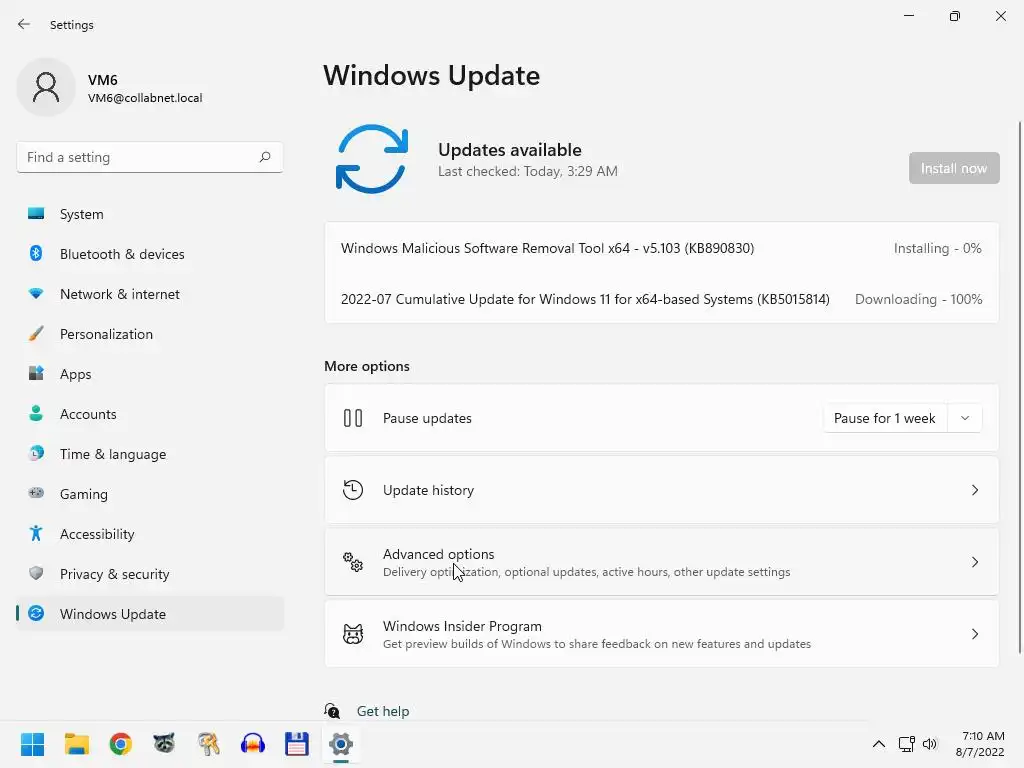Click the Accounts person icon in sidebar
Viewport: 1024px width, 768px height.
[36, 413]
